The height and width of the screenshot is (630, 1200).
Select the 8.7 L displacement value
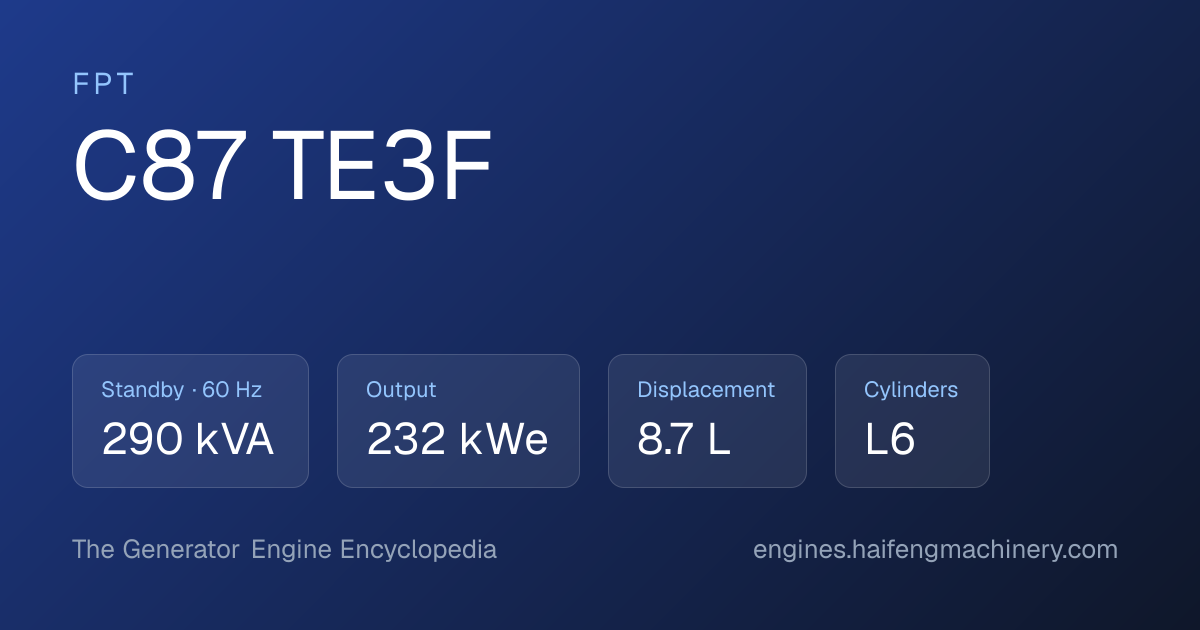[684, 440]
